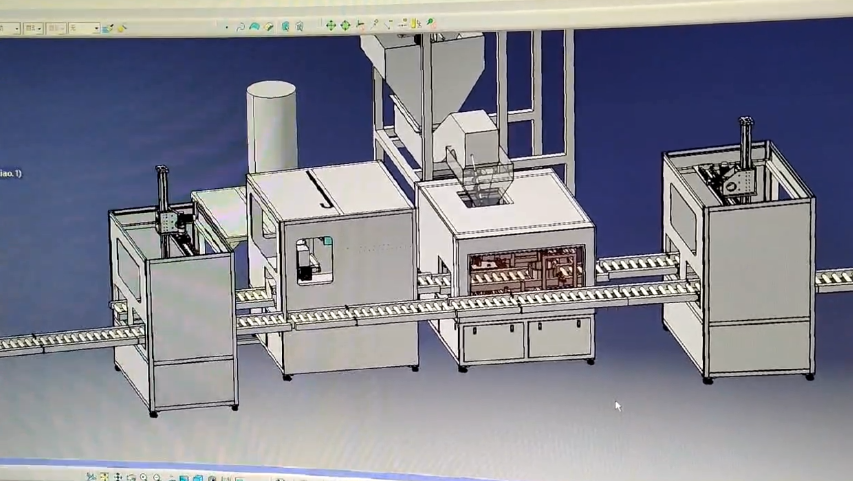853x481 pixels.
Task: Select the tall cylinder tank in the model
Action: pyautogui.click(x=271, y=125)
